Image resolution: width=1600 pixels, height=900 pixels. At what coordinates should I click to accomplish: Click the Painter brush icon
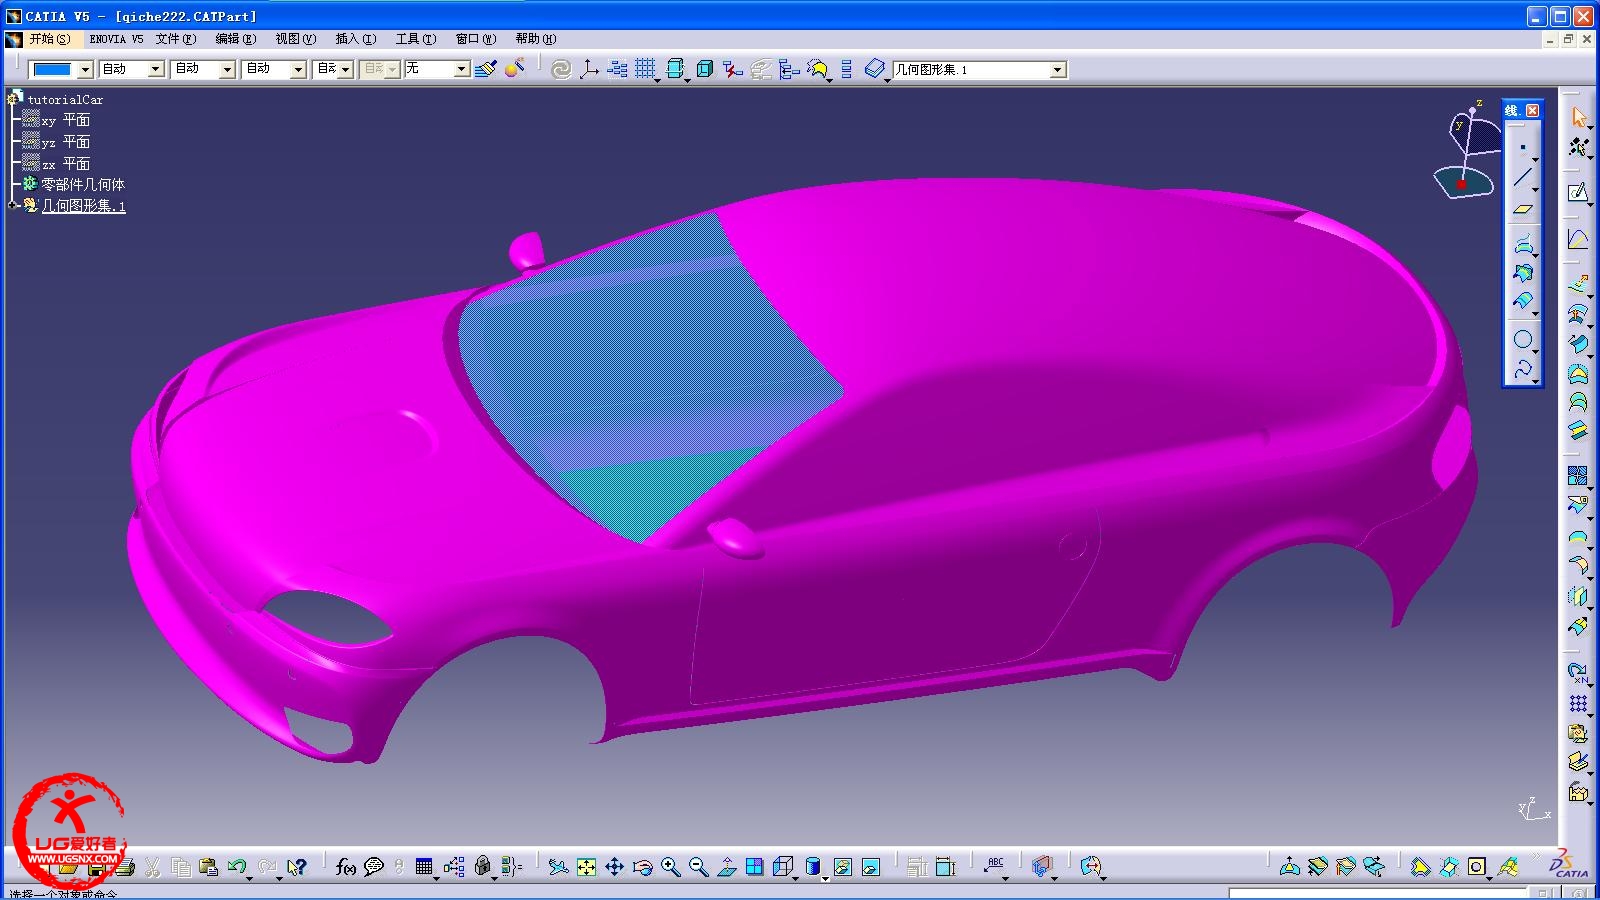pyautogui.click(x=486, y=69)
